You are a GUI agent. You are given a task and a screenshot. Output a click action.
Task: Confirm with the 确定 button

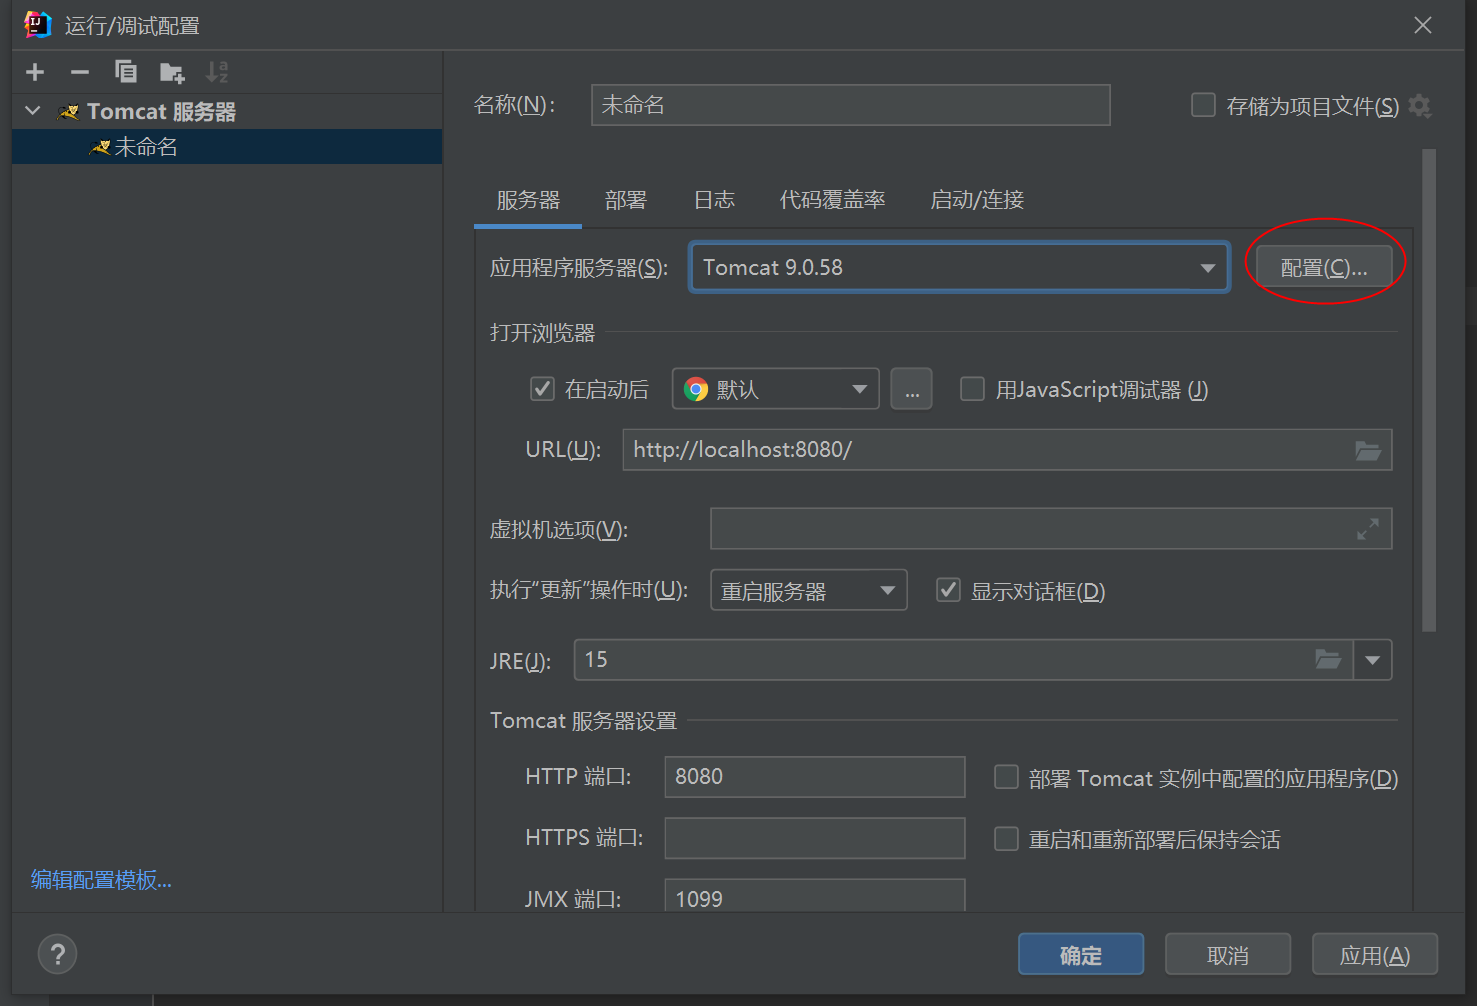tap(1081, 954)
